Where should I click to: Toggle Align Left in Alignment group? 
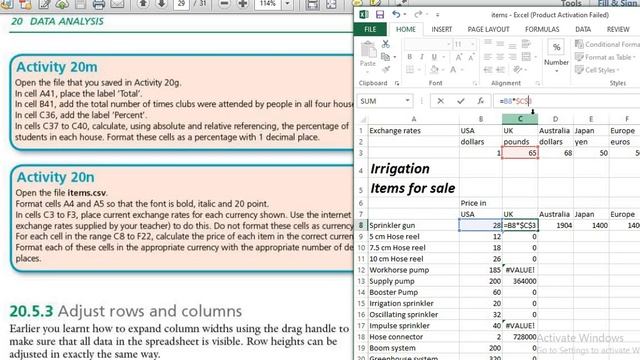(488, 57)
